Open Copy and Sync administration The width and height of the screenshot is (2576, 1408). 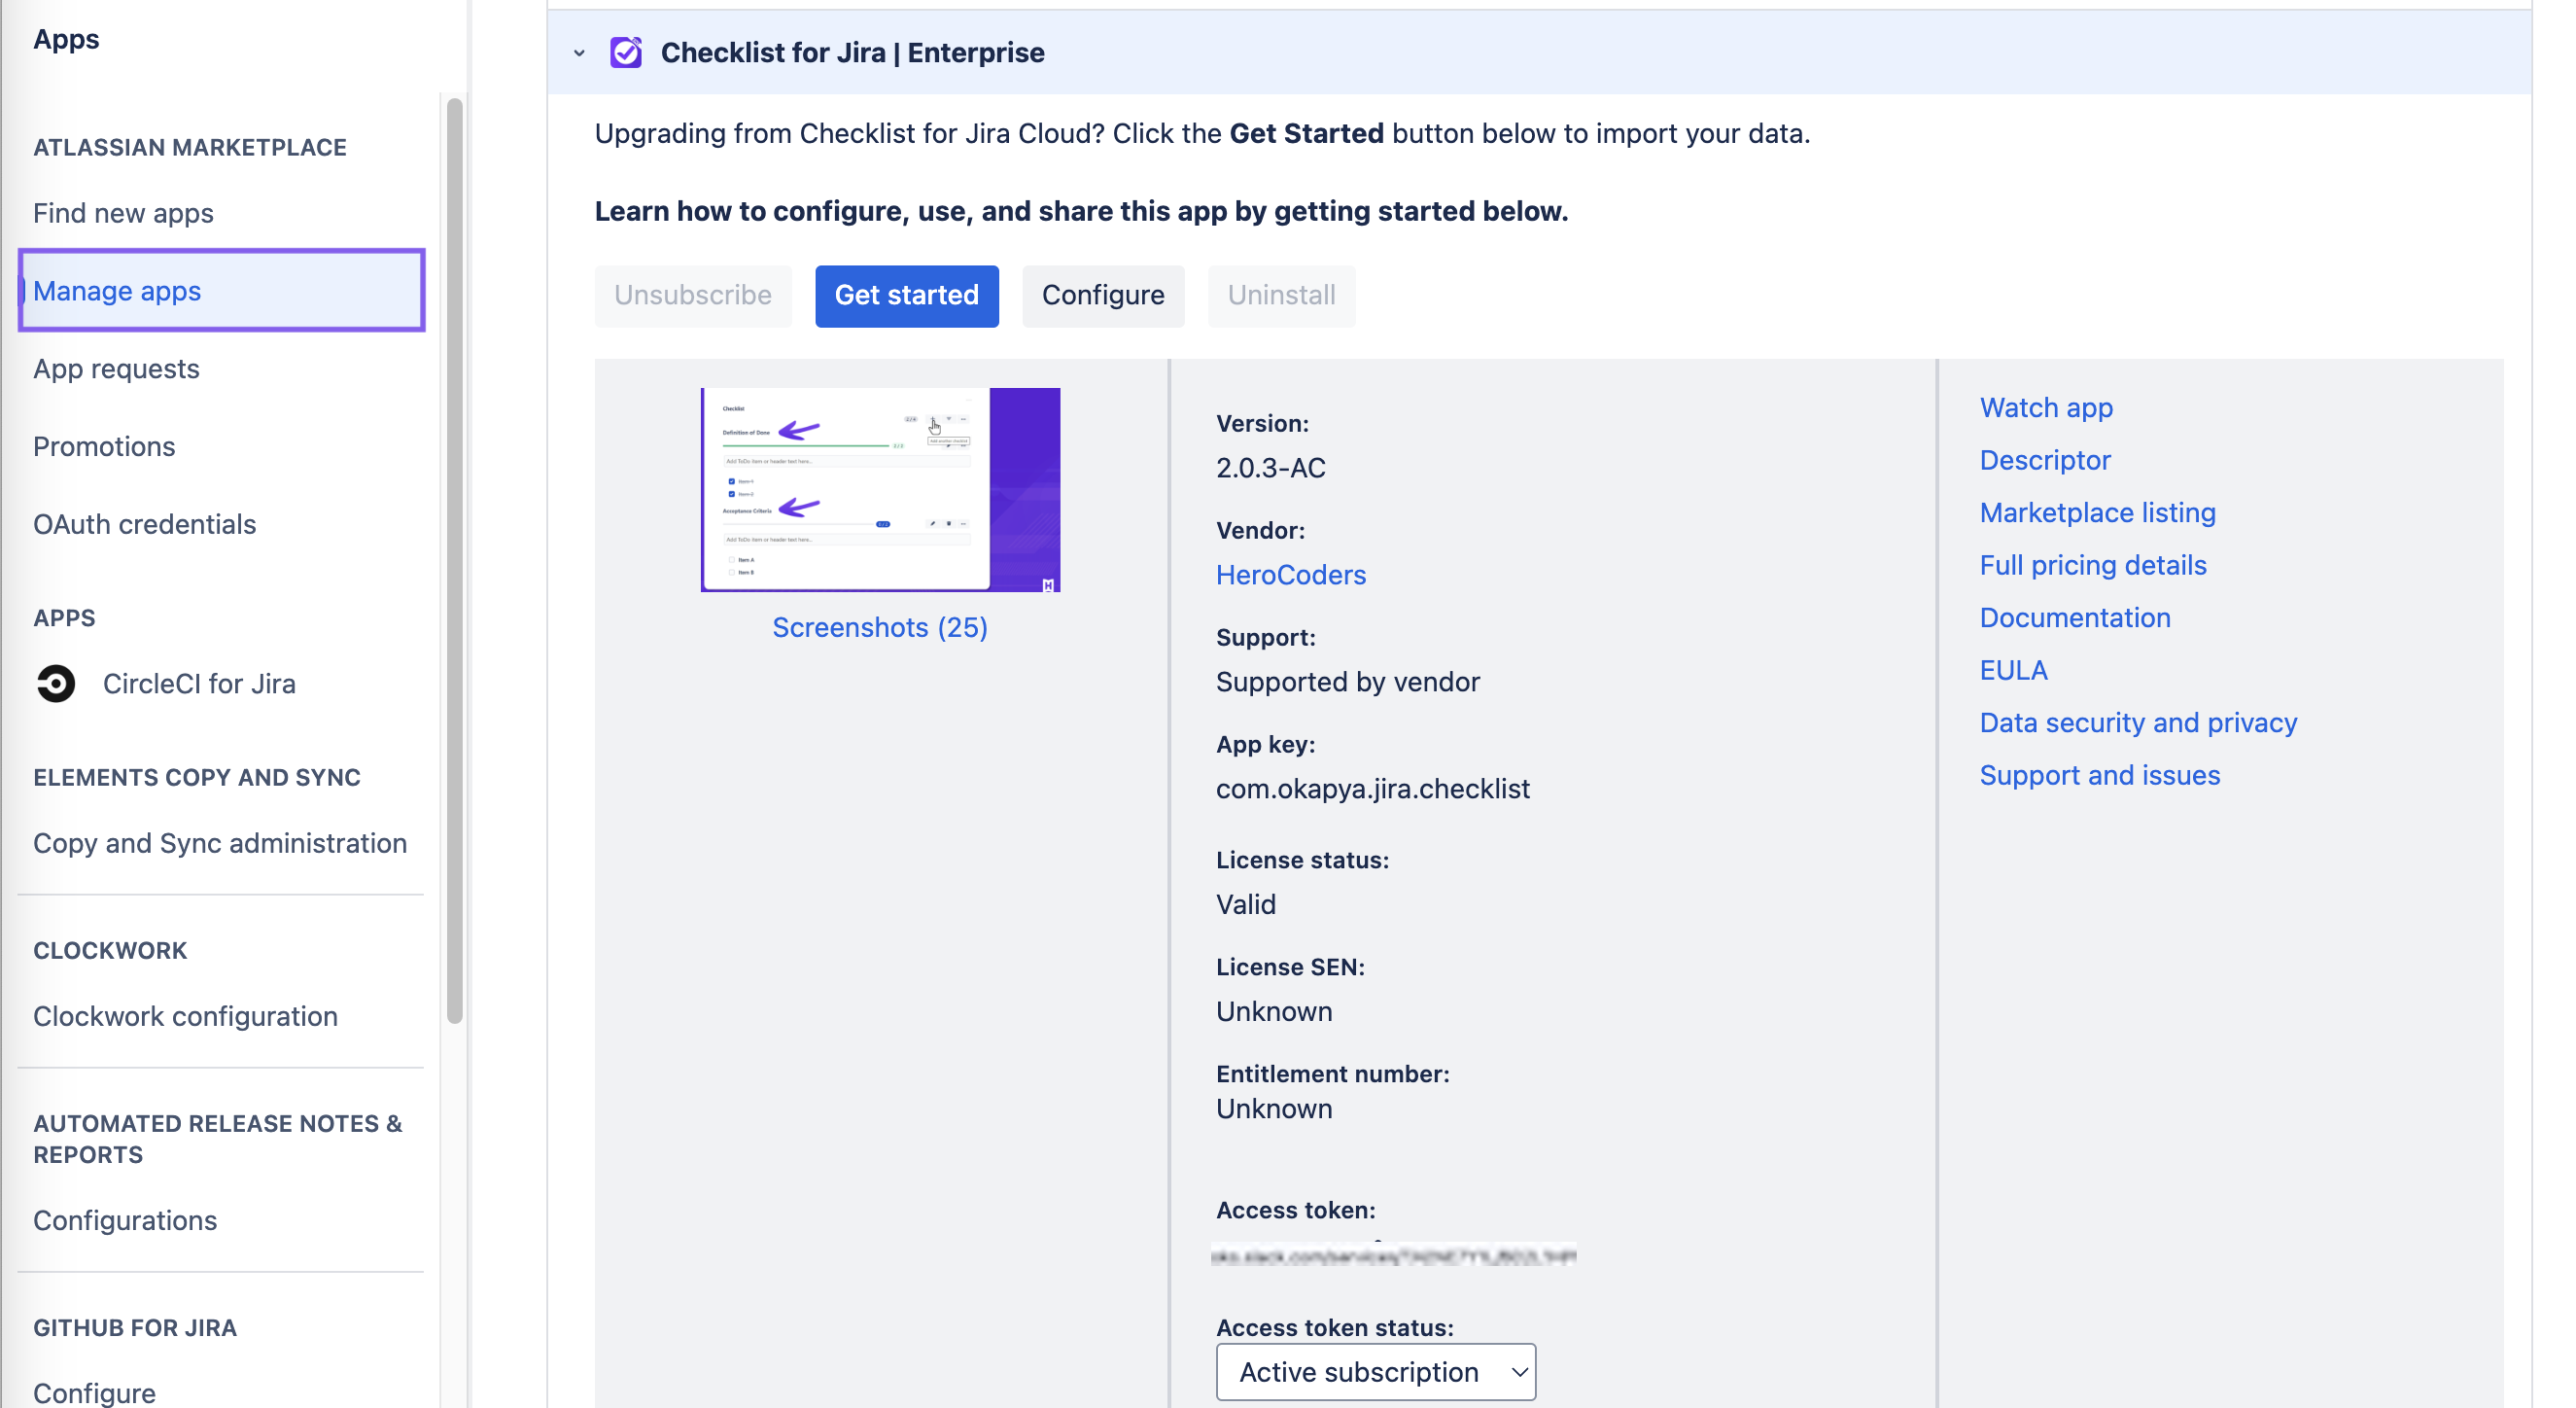220,843
